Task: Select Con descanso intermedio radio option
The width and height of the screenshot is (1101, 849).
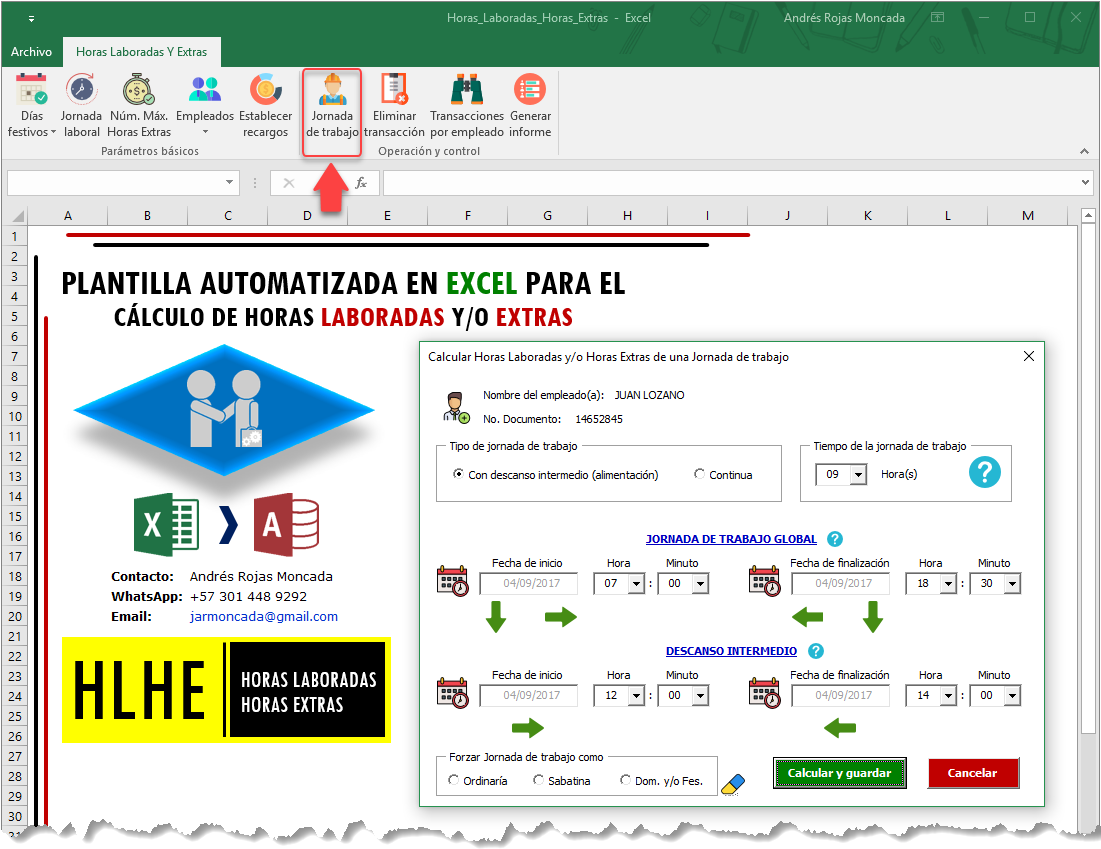Action: click(x=459, y=474)
